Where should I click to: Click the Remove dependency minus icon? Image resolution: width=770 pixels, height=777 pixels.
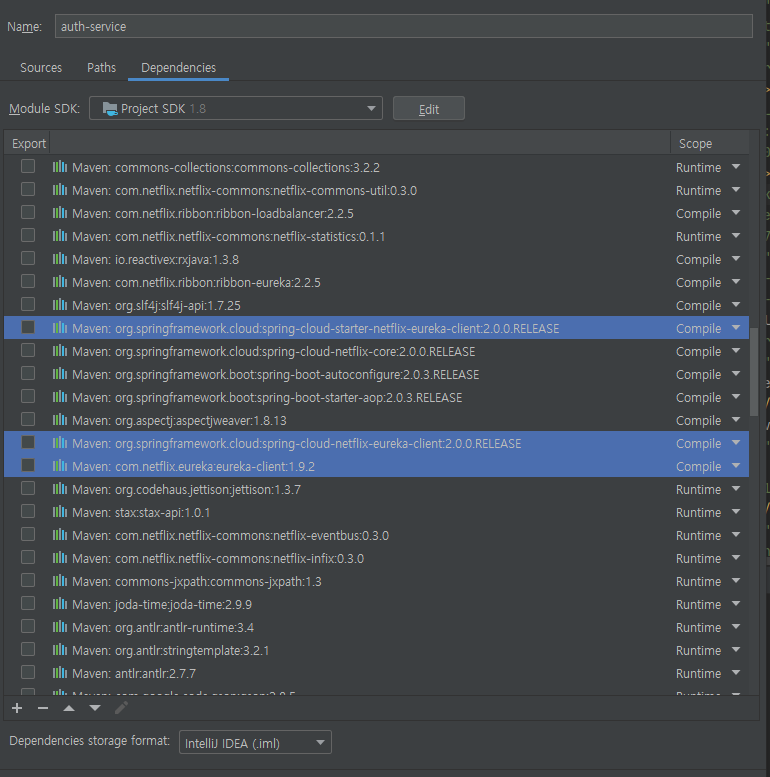point(43,708)
